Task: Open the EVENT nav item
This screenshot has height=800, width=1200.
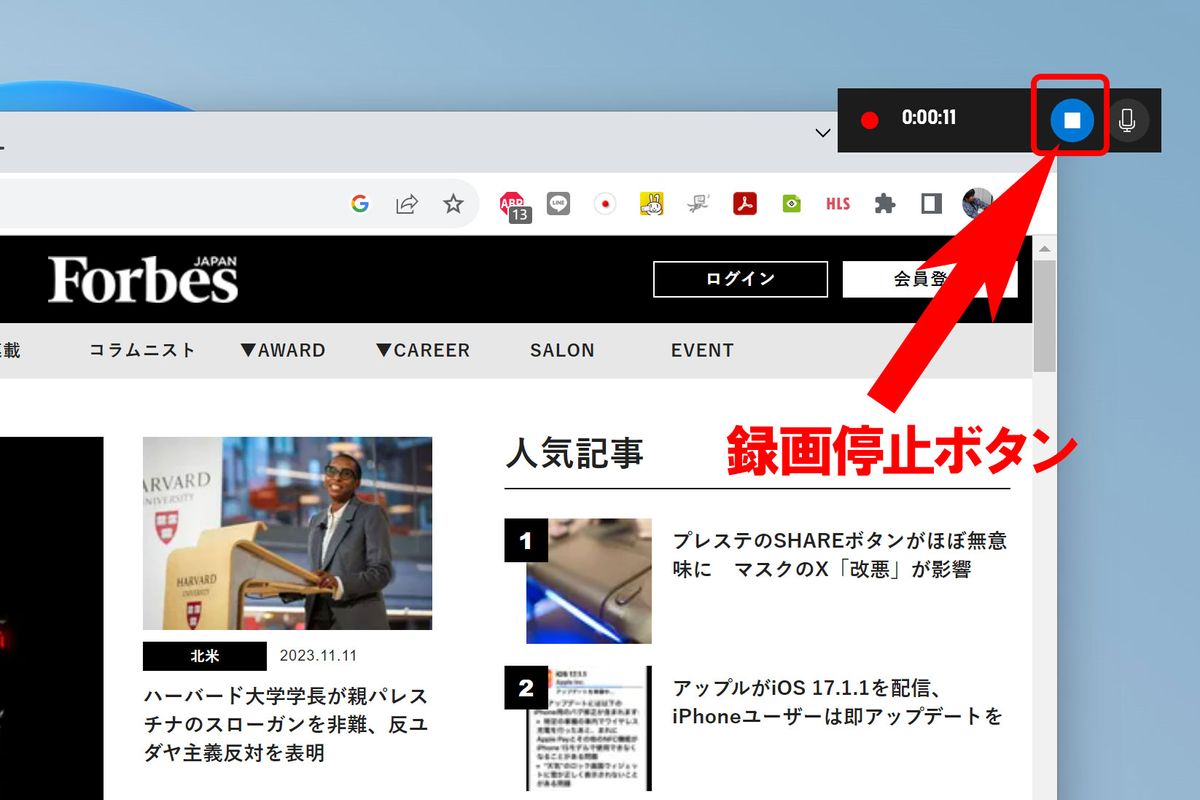Action: (x=702, y=350)
